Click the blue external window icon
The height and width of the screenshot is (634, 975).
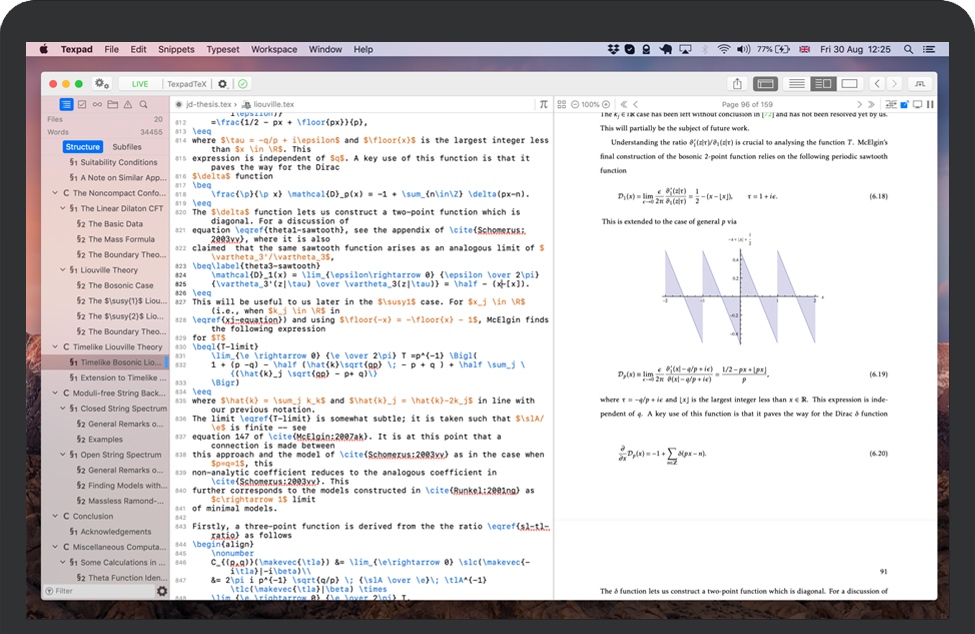tap(905, 104)
